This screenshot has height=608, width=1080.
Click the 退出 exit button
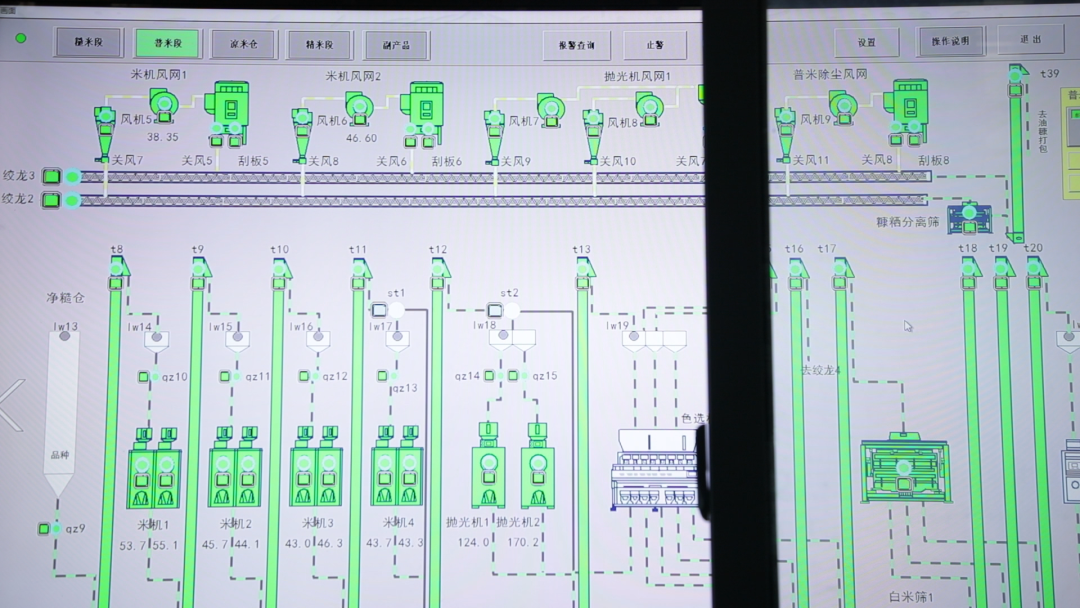click(1030, 39)
